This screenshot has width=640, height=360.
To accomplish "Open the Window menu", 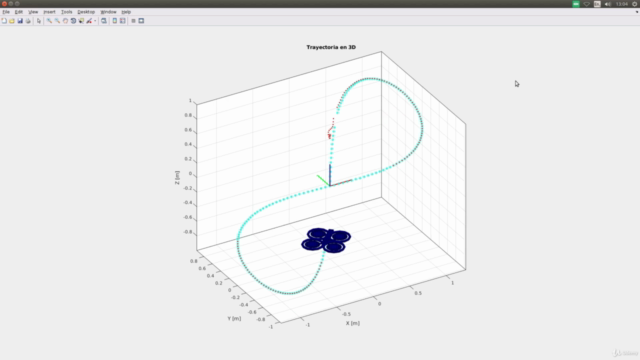I will [109, 12].
